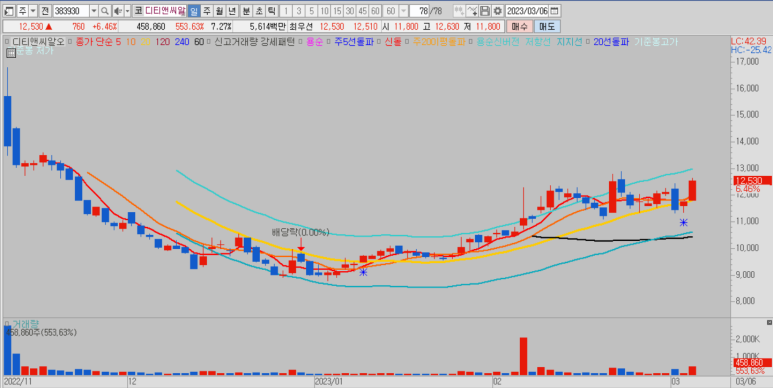773x388 pixels.
Task: Select the 30 interval button
Action: tap(351, 11)
